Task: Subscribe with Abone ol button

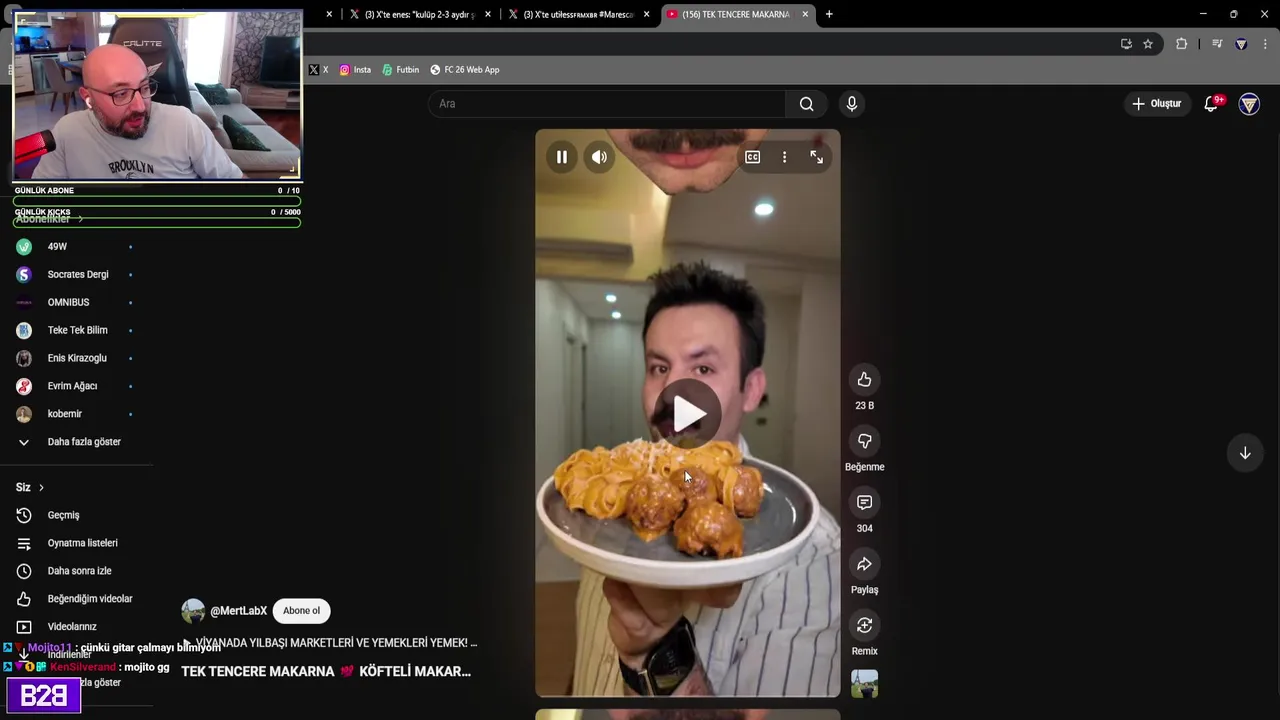Action: (x=301, y=611)
